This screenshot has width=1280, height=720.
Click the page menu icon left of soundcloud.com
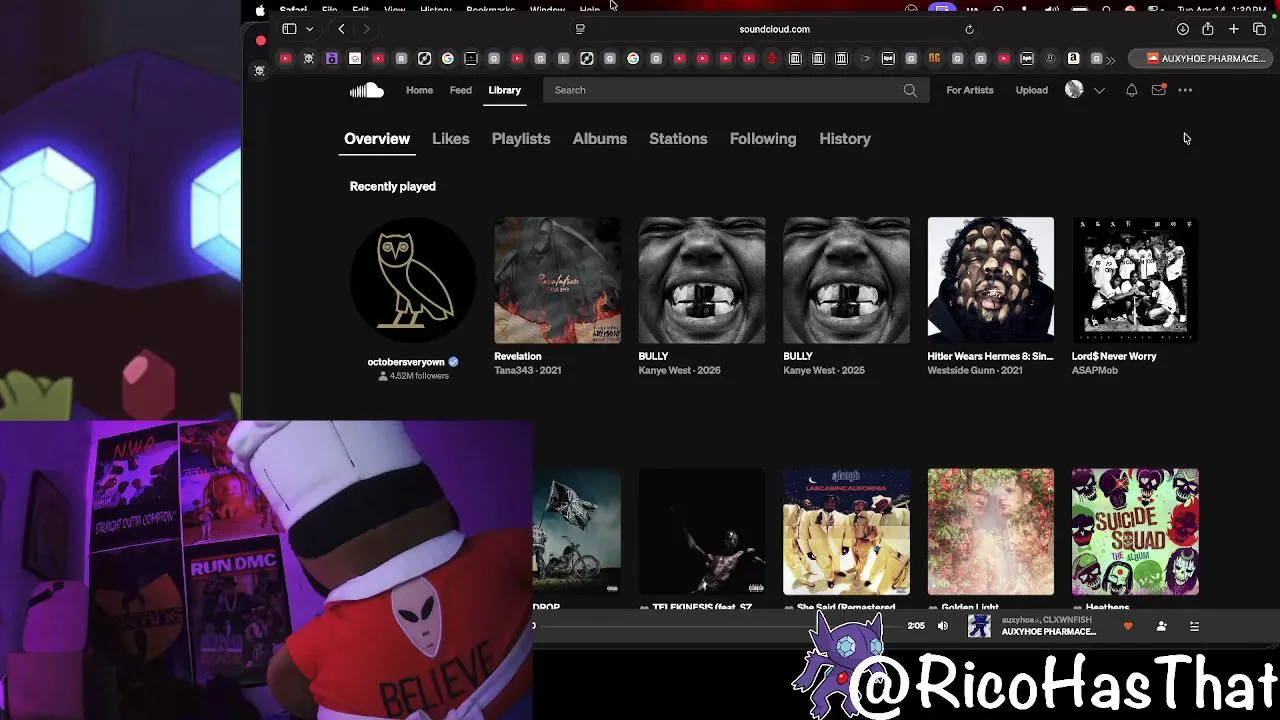580,29
